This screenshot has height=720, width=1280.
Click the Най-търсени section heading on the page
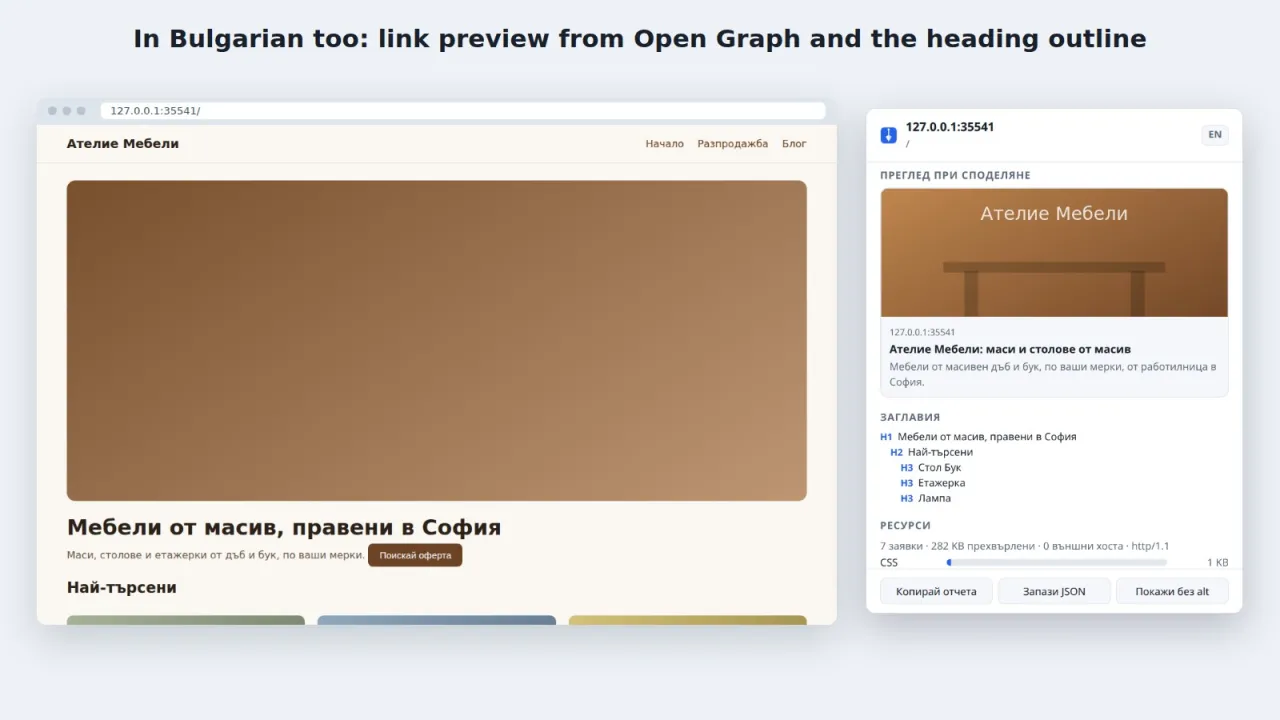(x=122, y=588)
